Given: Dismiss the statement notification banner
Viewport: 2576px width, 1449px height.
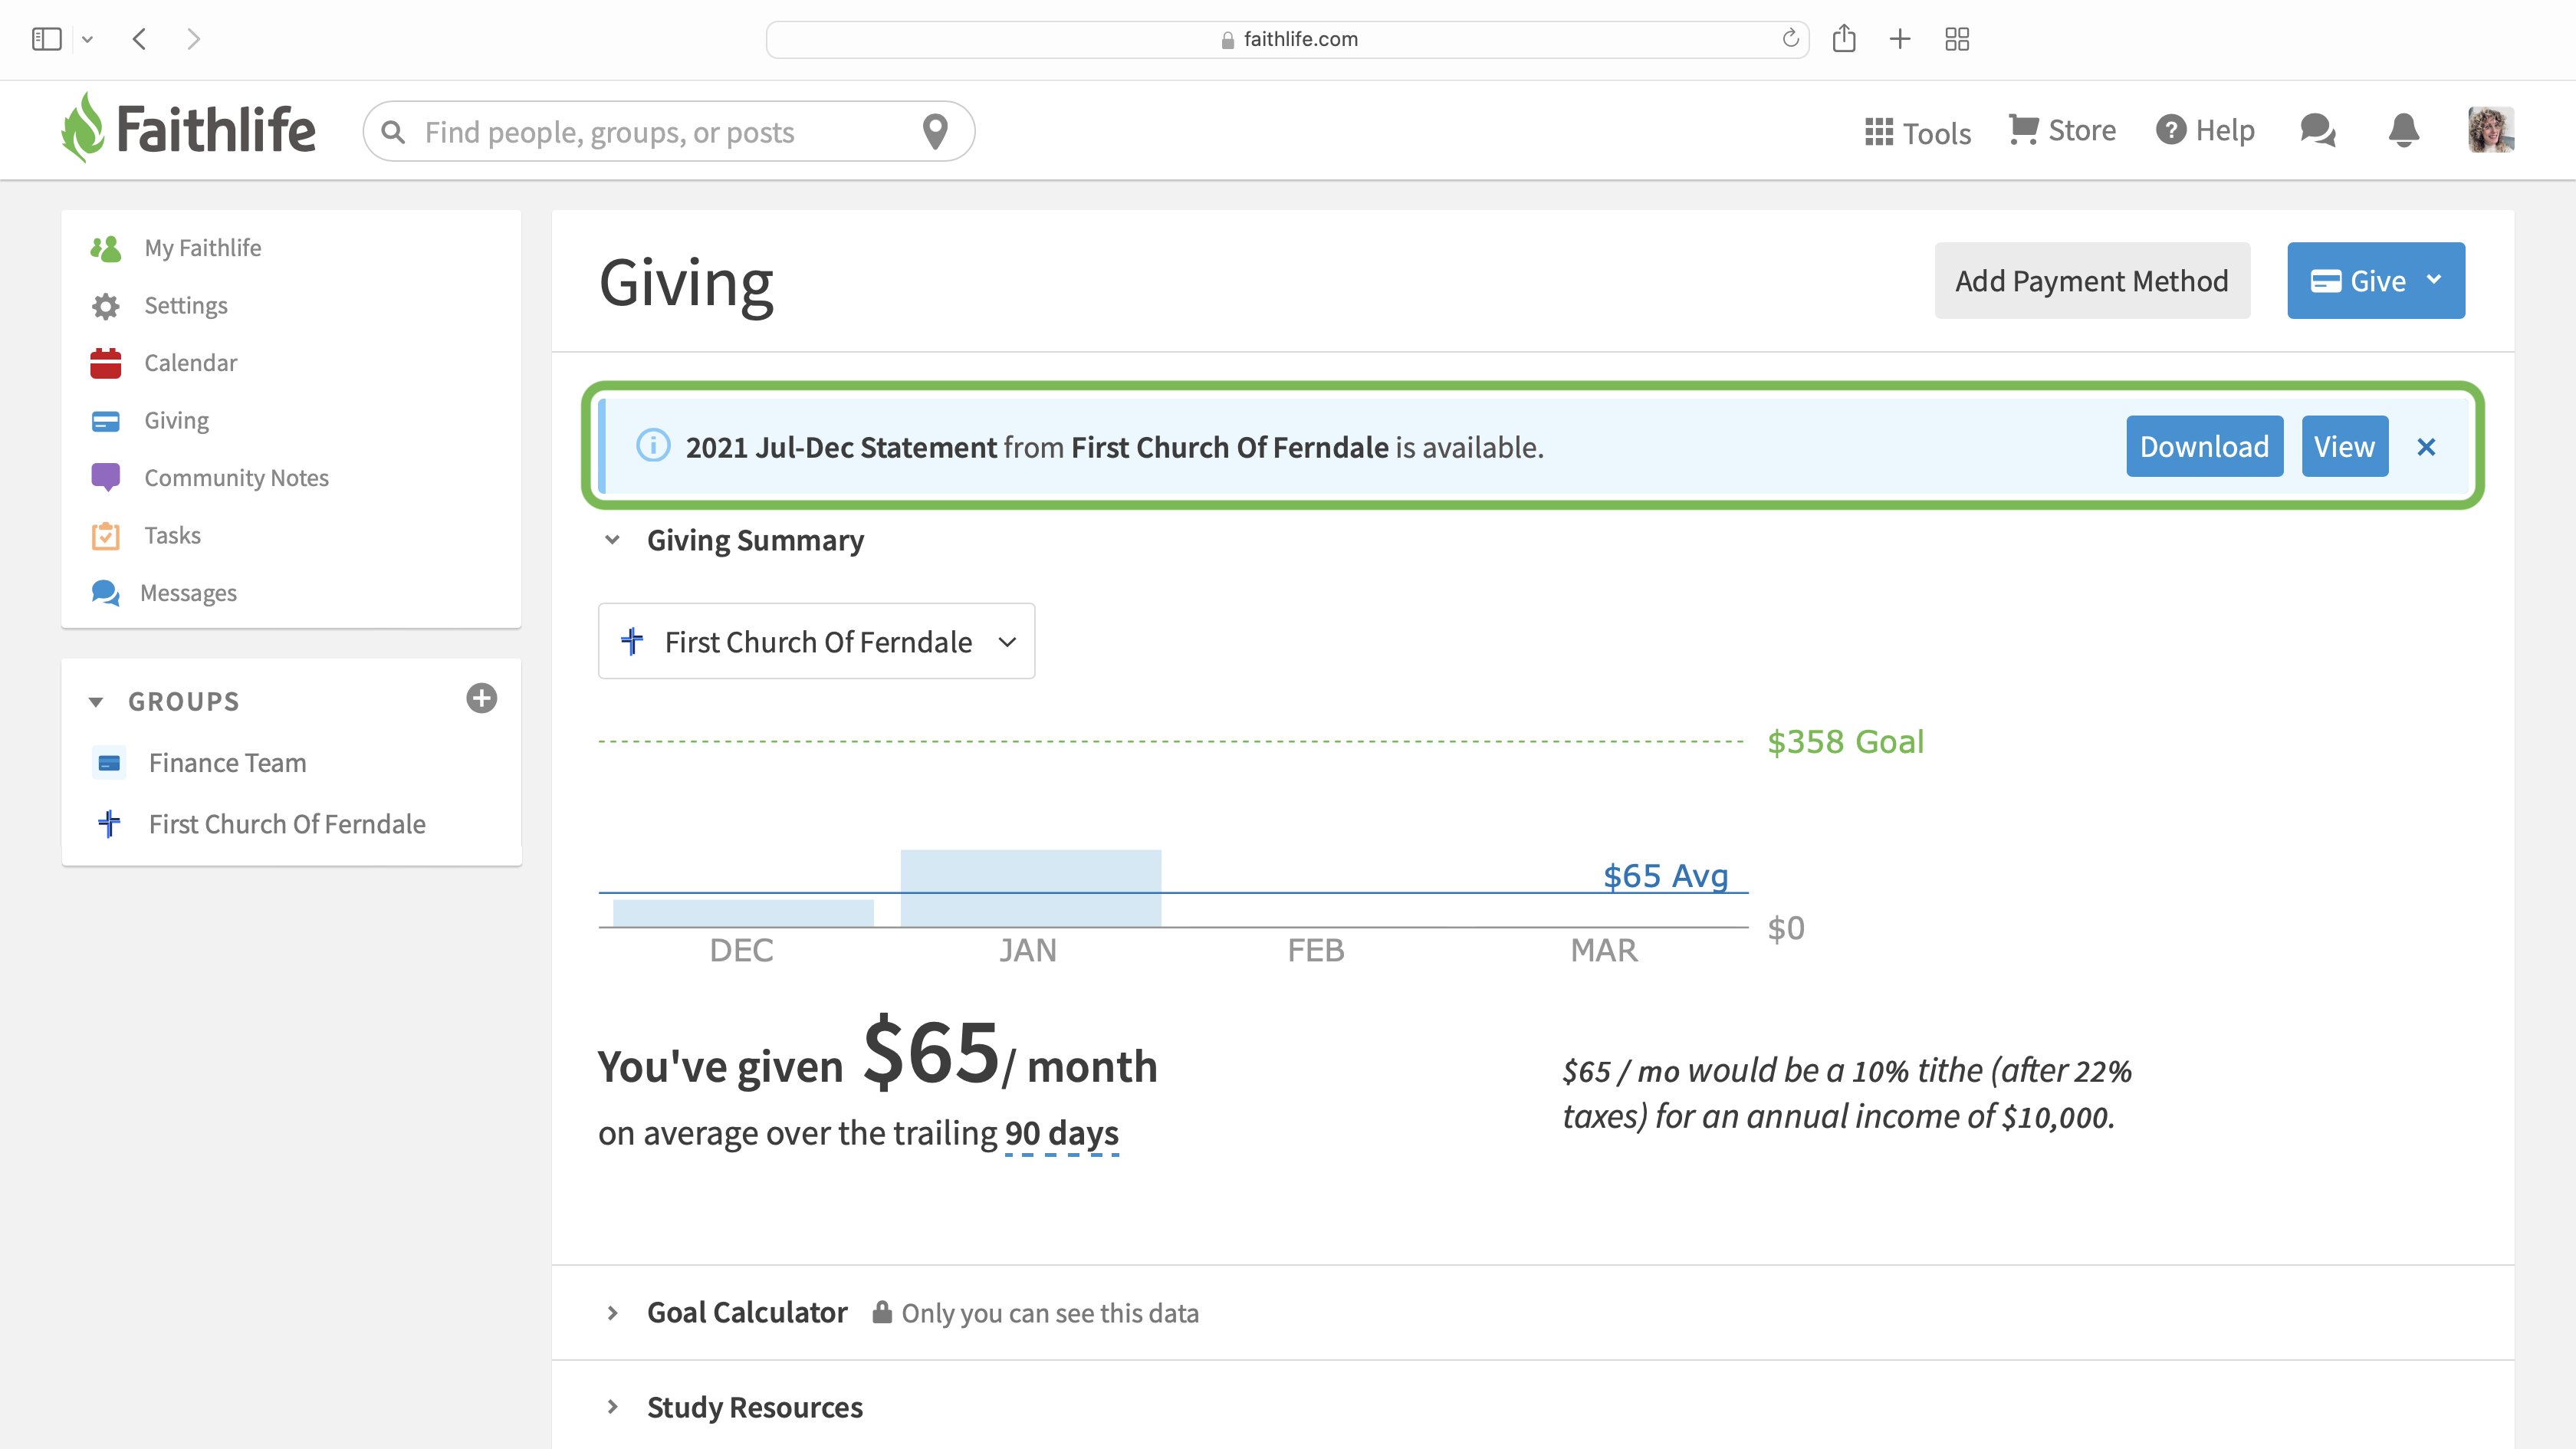Looking at the screenshot, I should [x=2426, y=447].
